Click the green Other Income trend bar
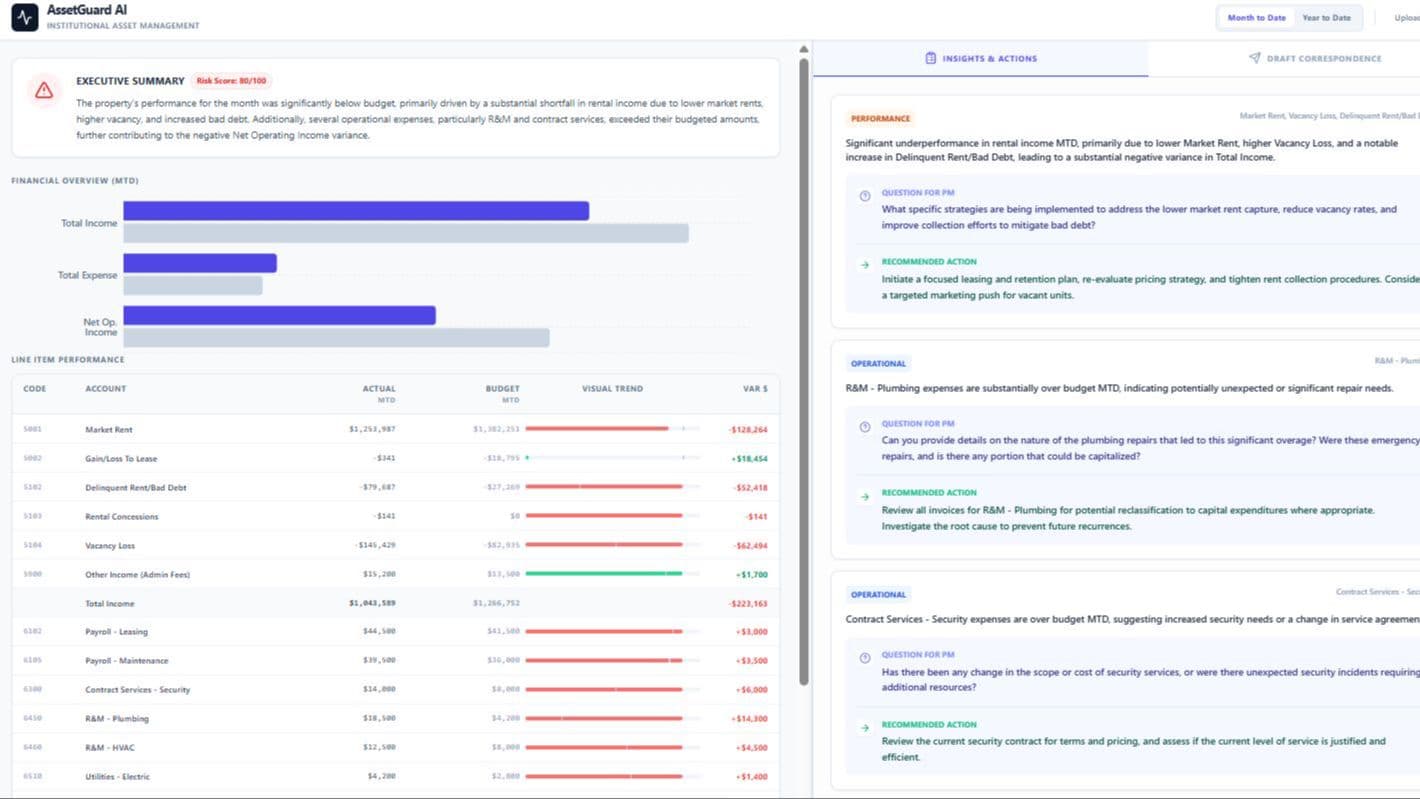The image size is (1420, 799). [604, 574]
